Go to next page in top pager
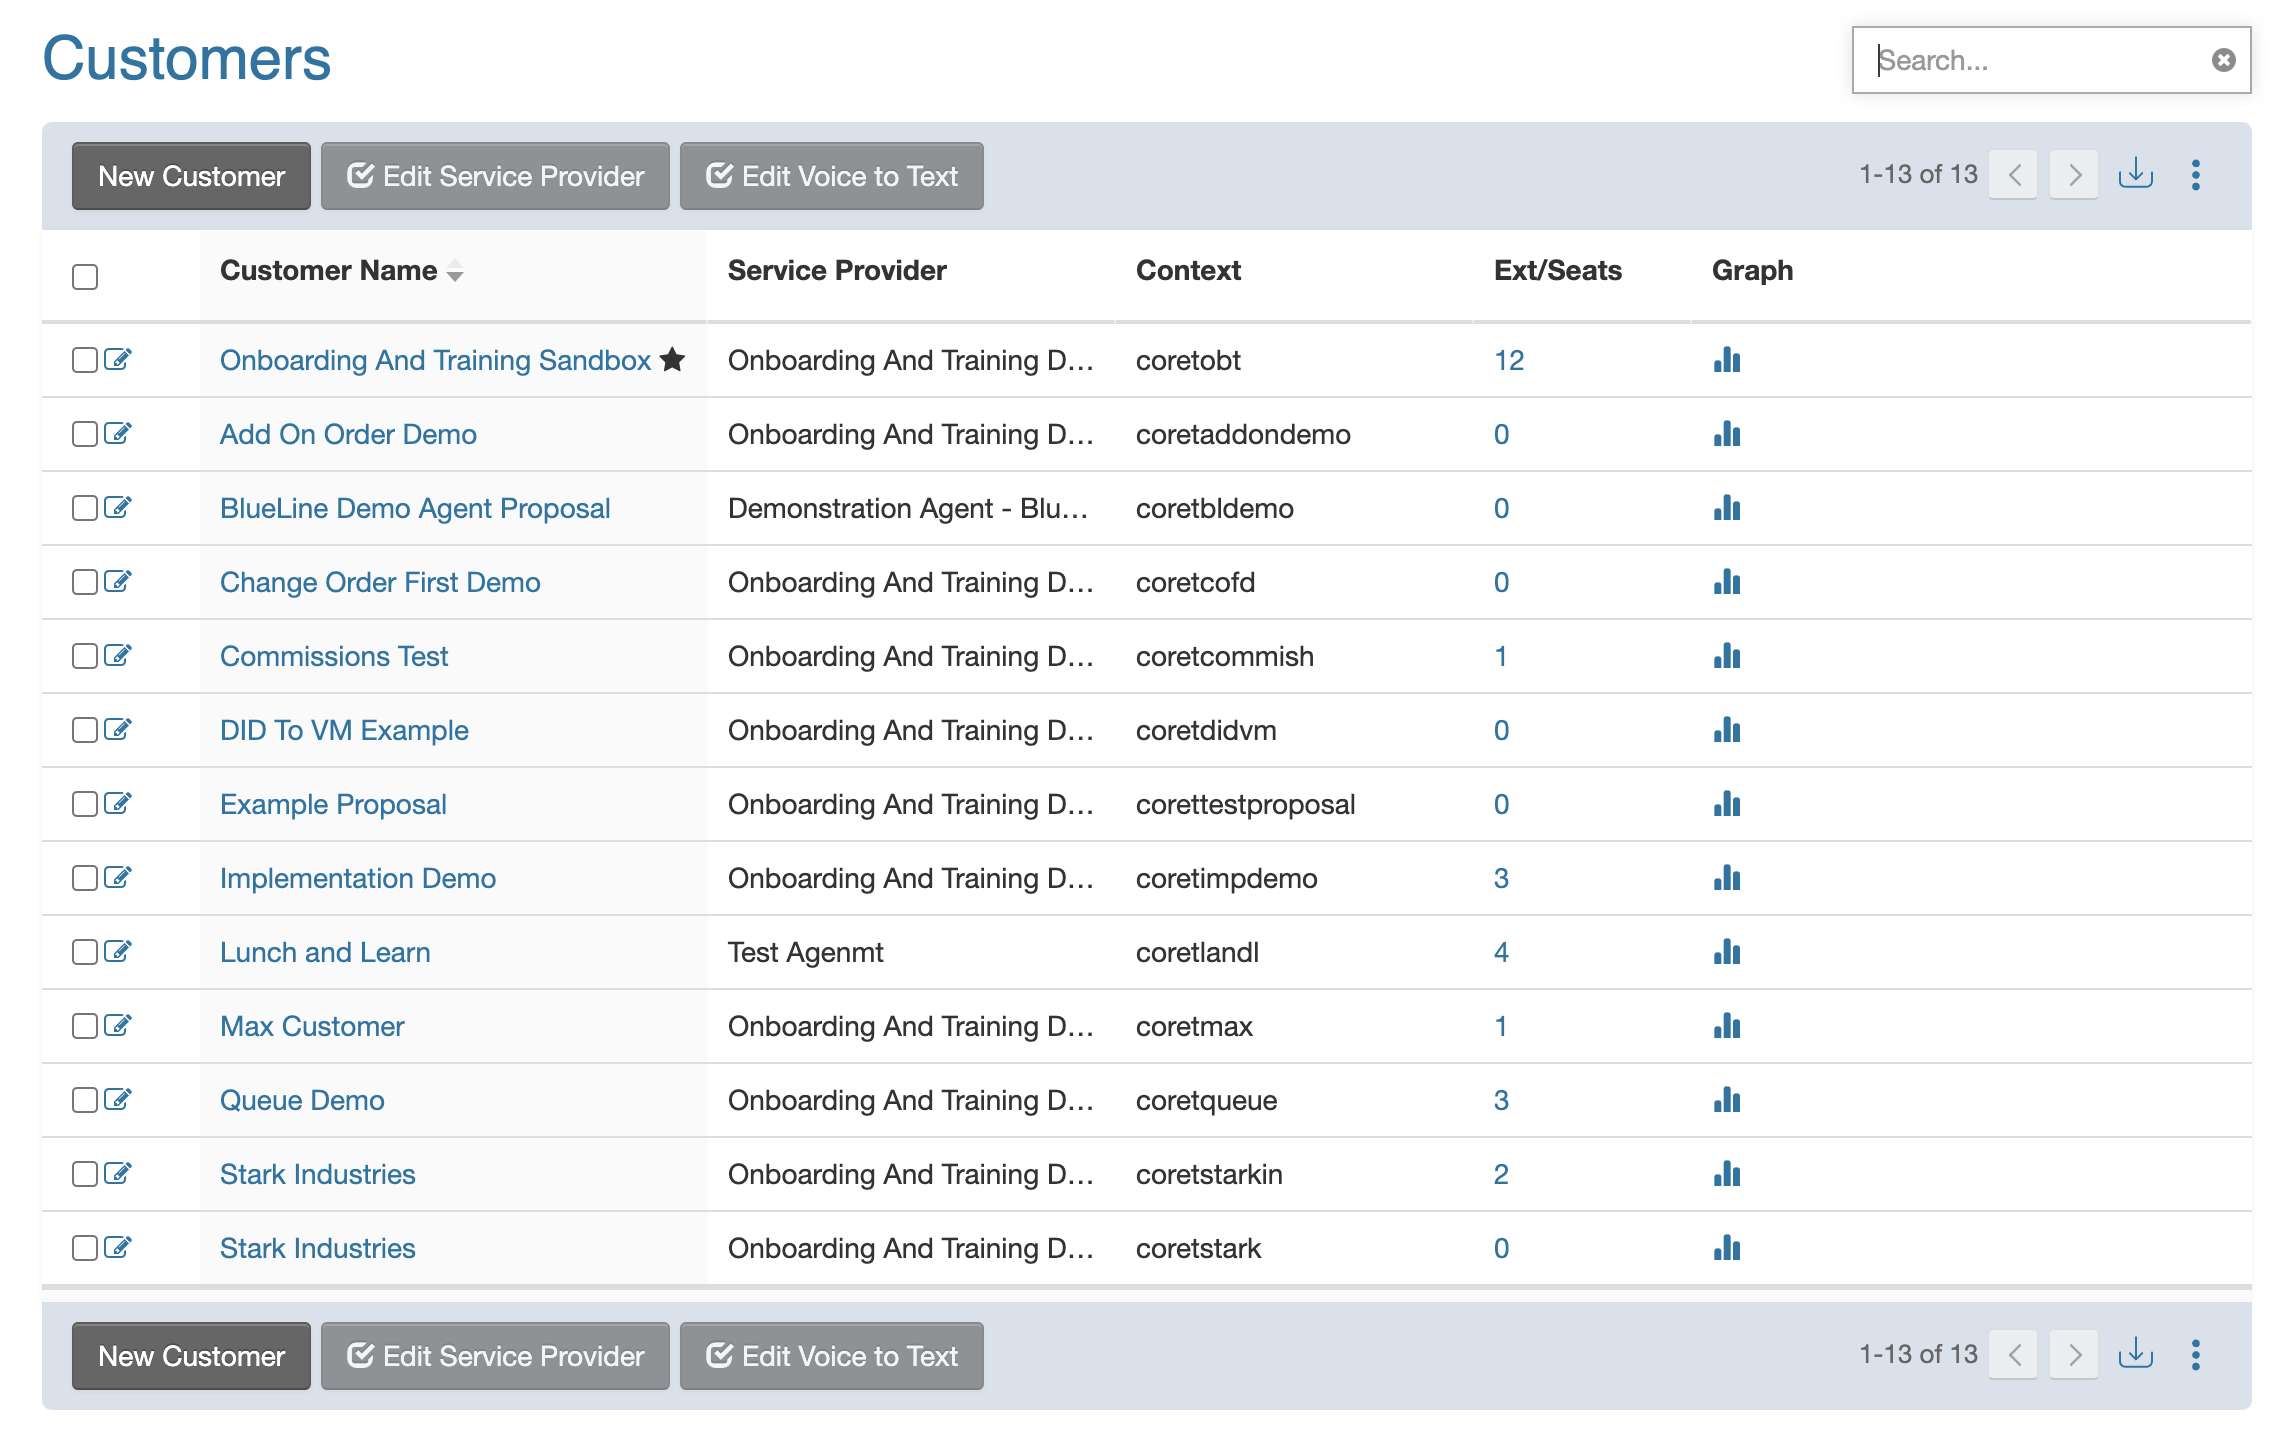Viewport: 2270px width, 1434px height. [2073, 175]
